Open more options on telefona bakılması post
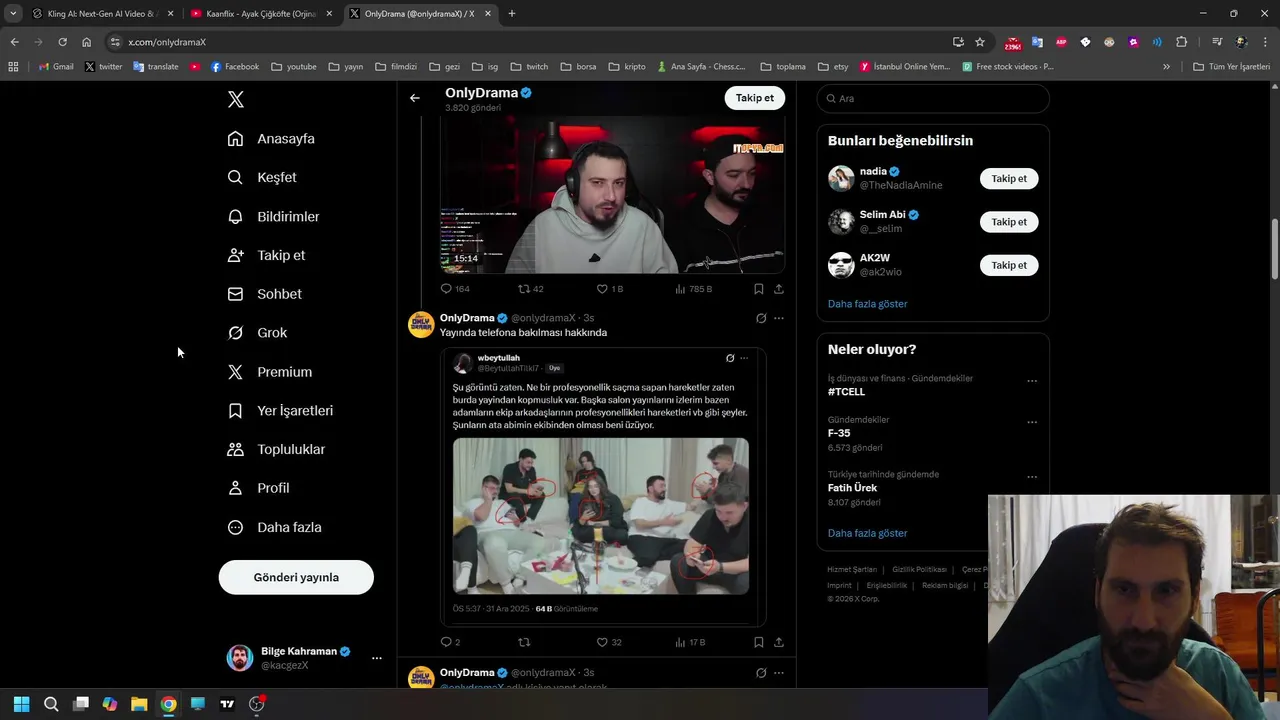This screenshot has width=1280, height=720. point(779,318)
